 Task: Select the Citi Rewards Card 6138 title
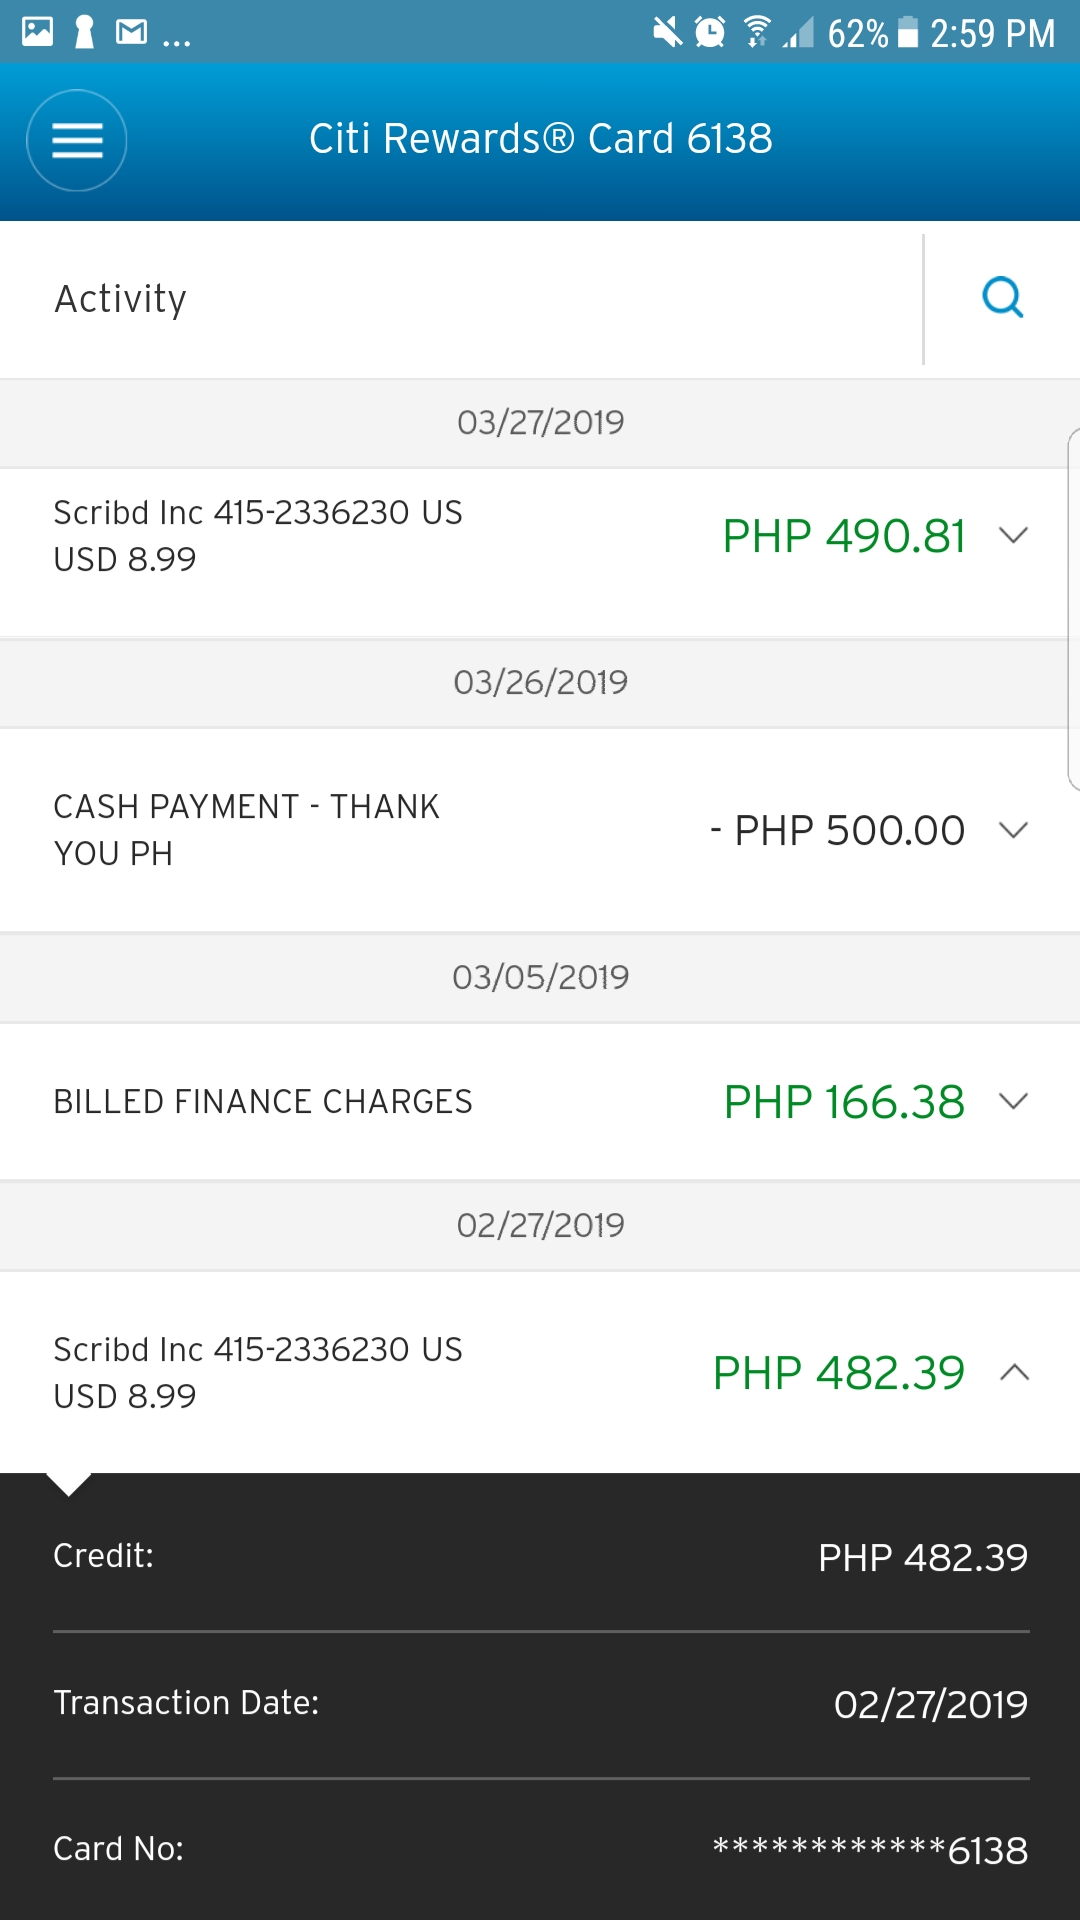[x=540, y=139]
